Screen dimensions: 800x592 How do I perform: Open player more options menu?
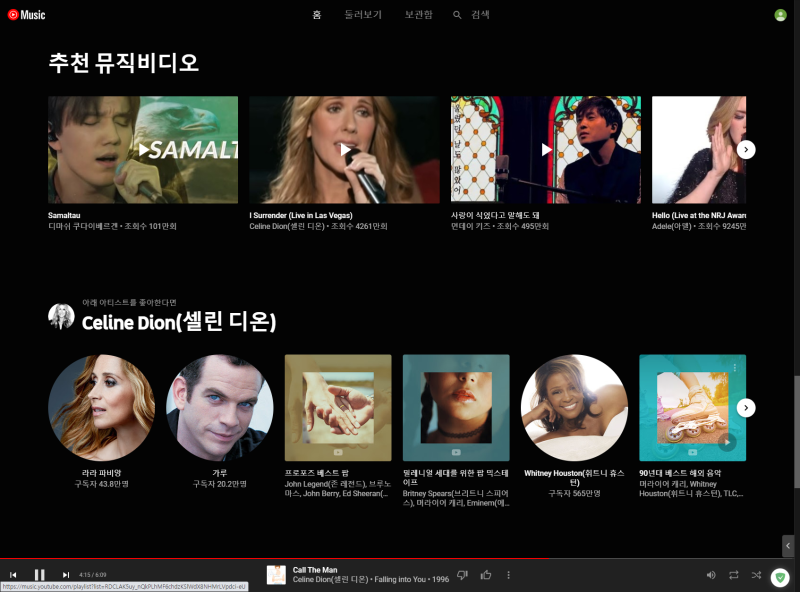click(508, 575)
